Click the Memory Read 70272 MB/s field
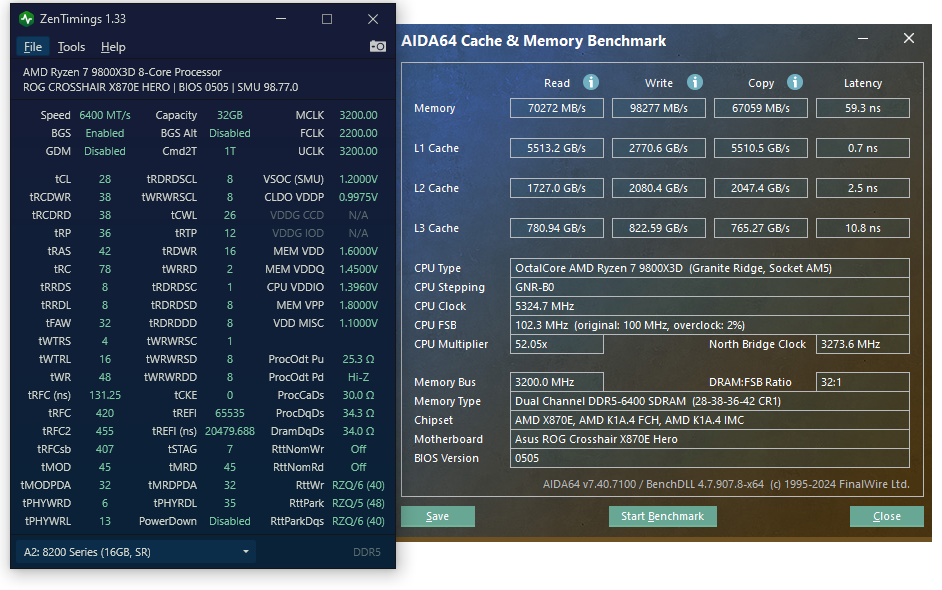 tap(556, 108)
